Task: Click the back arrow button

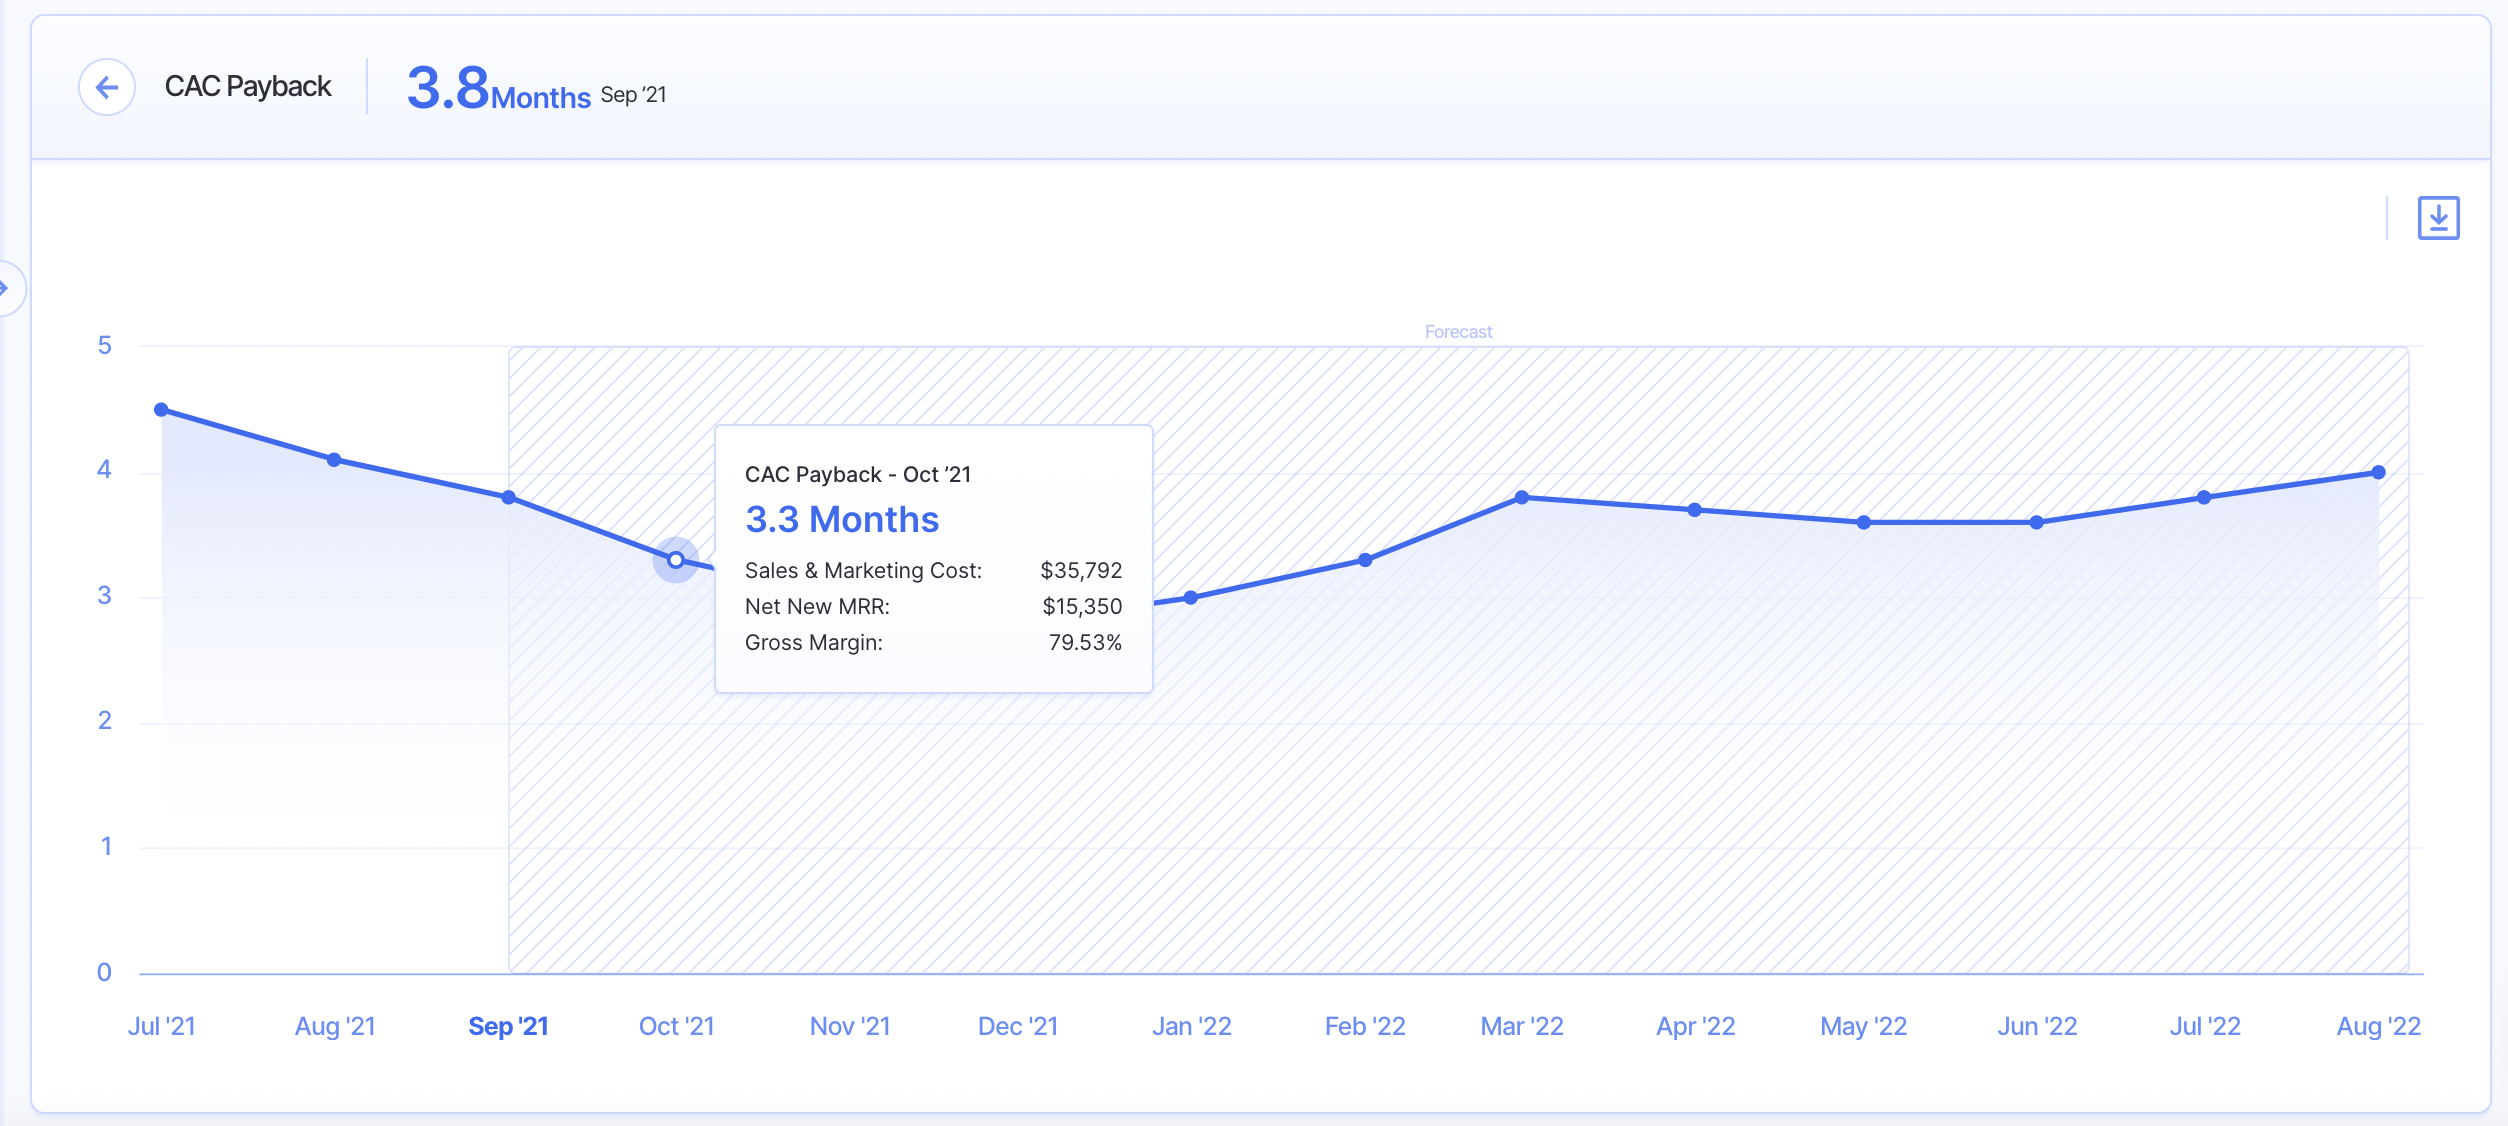Action: pyautogui.click(x=107, y=88)
